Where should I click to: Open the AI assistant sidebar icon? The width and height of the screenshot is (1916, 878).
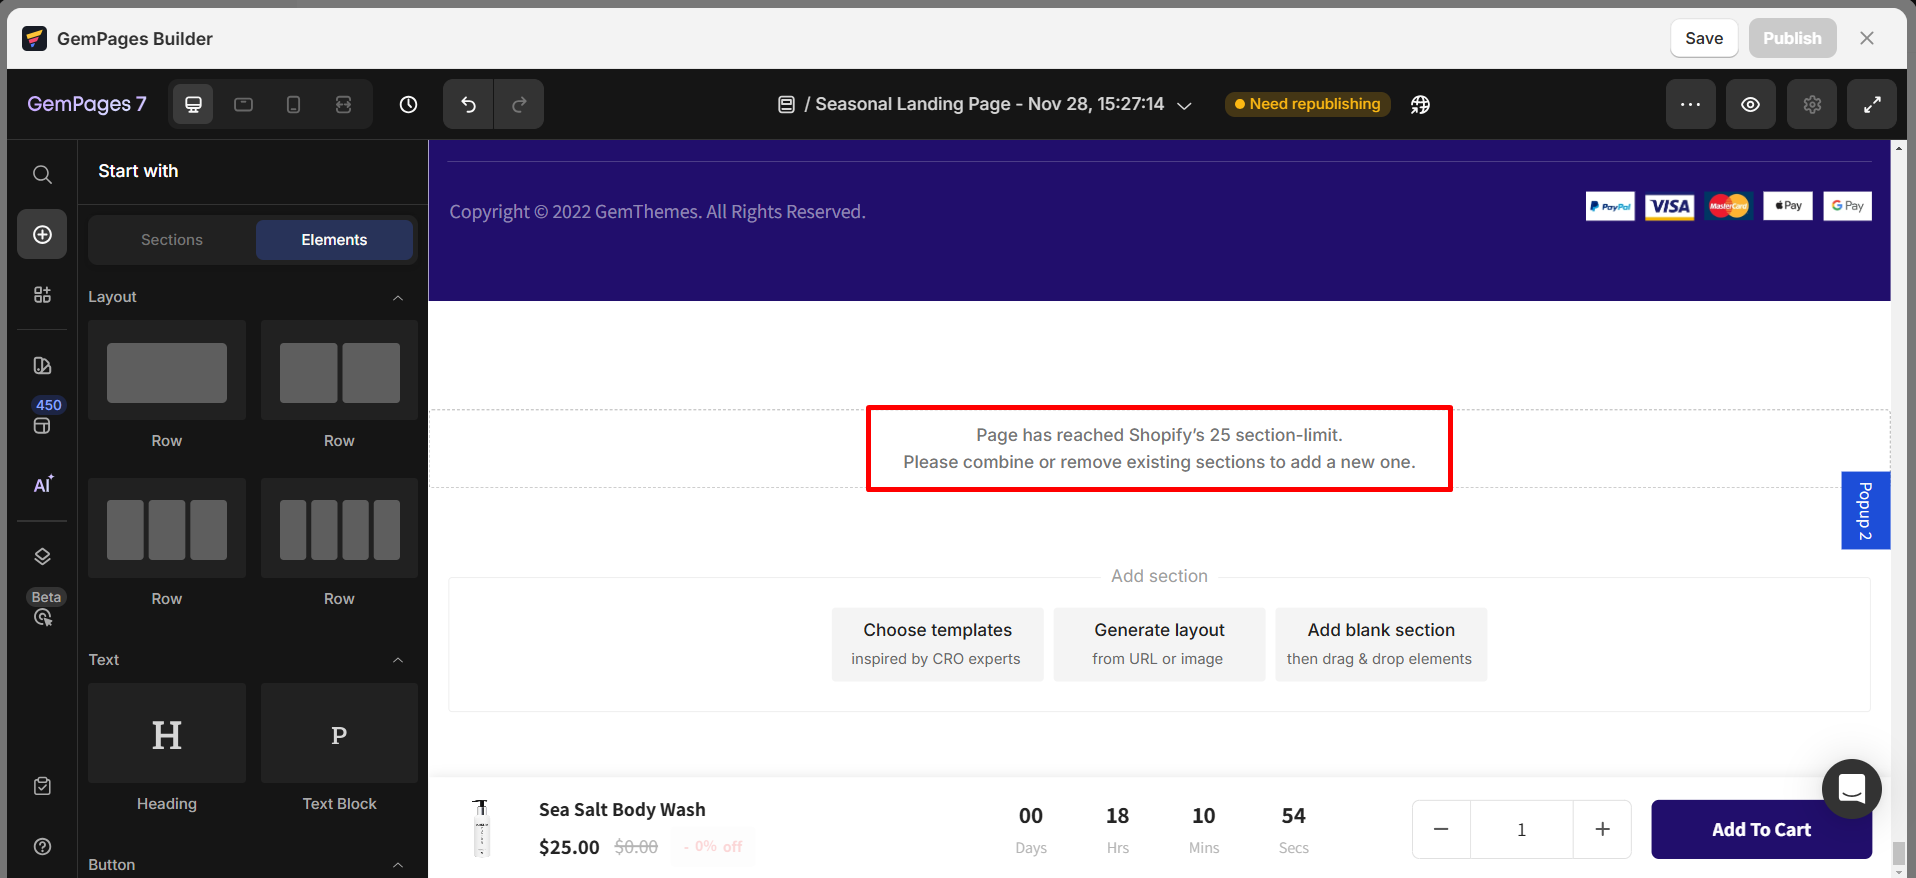tap(42, 485)
